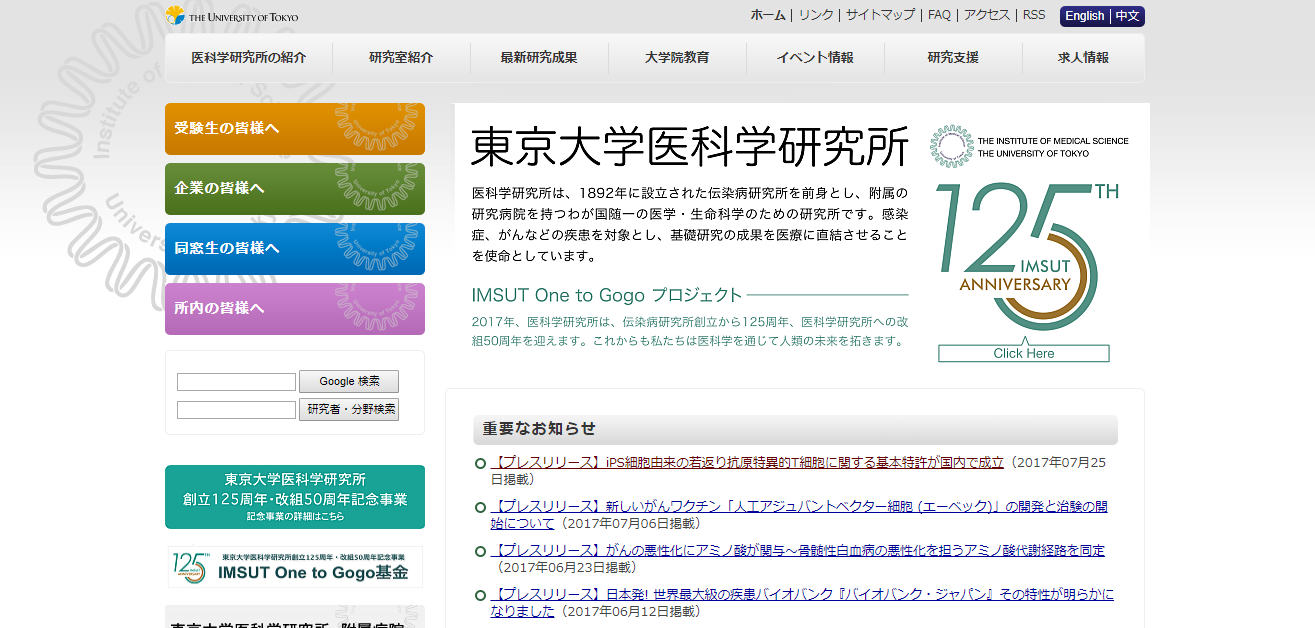Switch language to English
The width and height of the screenshot is (1315, 628).
(x=1084, y=16)
